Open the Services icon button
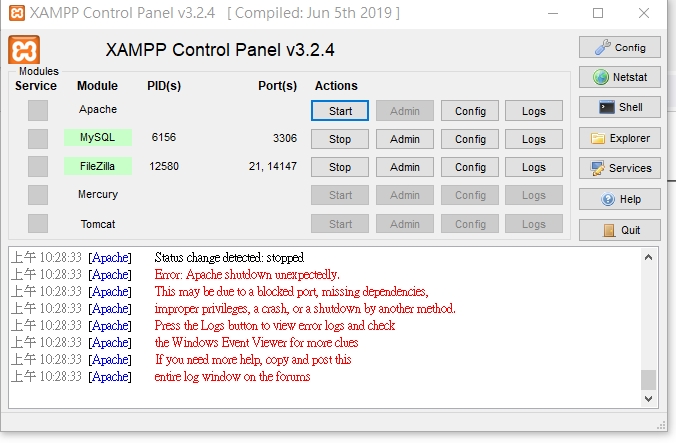 (x=620, y=168)
